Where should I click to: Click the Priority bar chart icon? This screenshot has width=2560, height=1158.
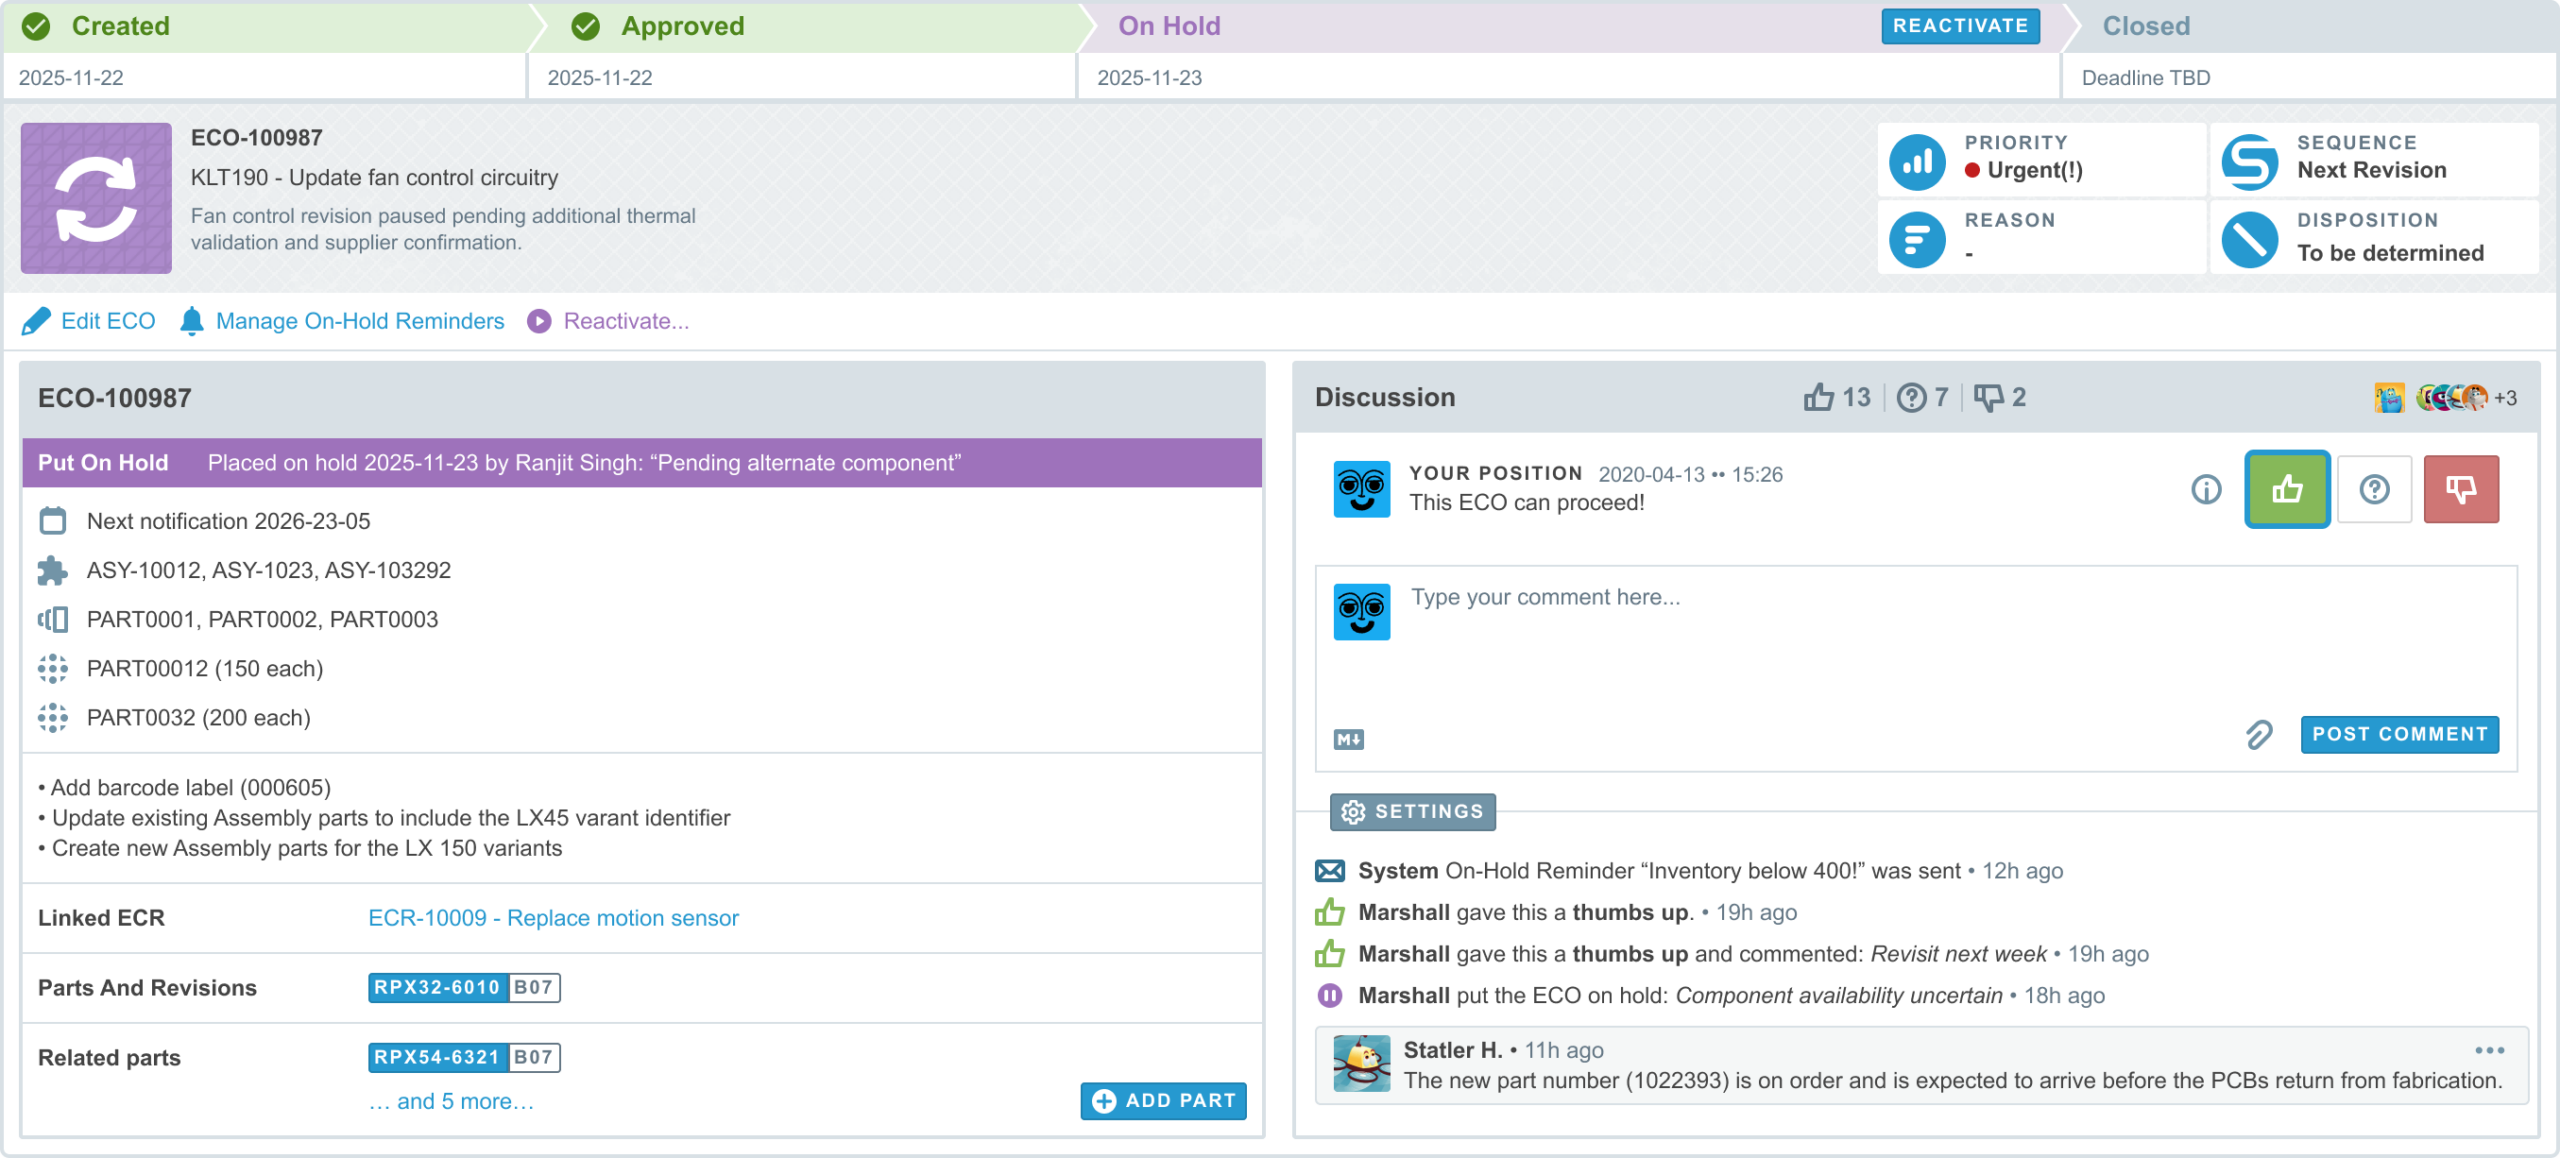point(1916,162)
